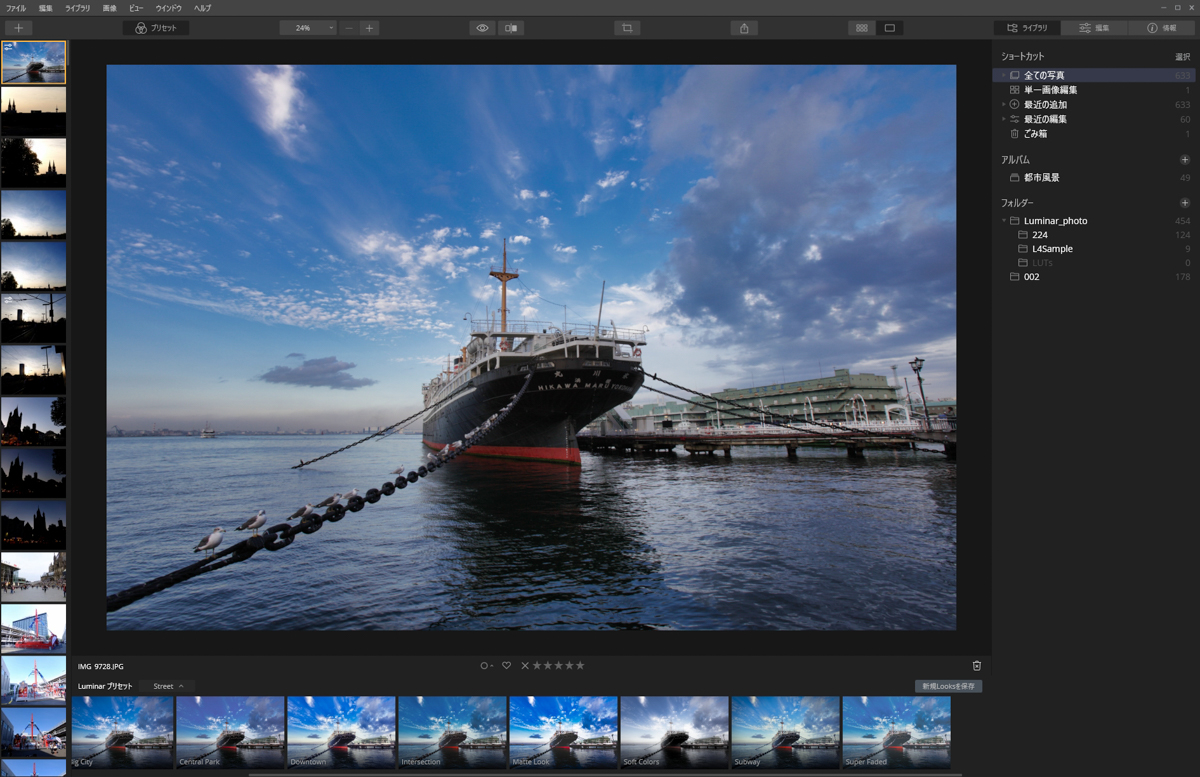The height and width of the screenshot is (777, 1200).
Task: Apply the Big City look
Action: 120,733
